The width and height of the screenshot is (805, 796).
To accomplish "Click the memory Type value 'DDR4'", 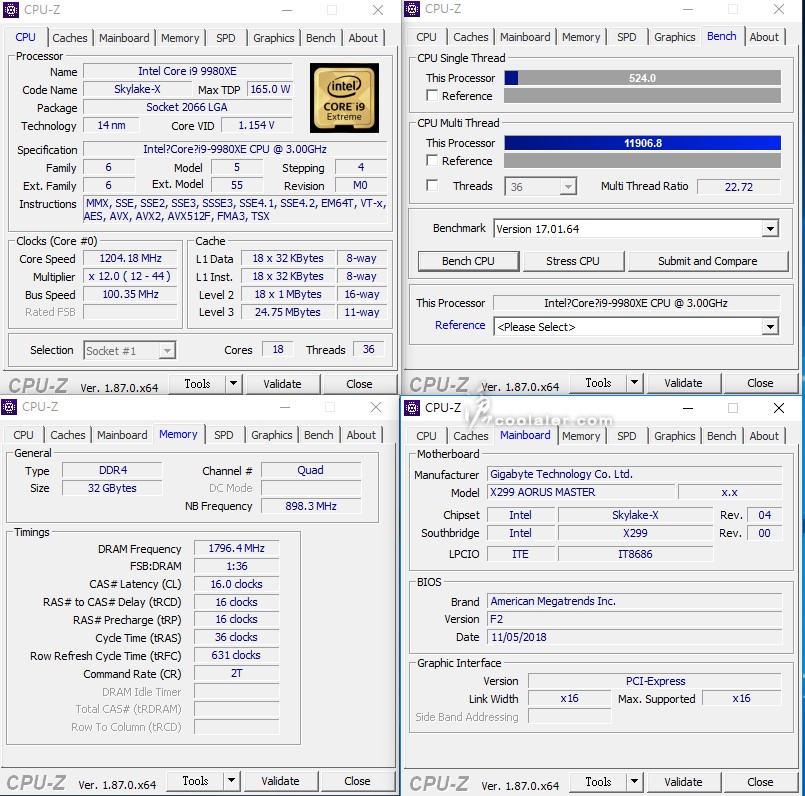I will 112,470.
